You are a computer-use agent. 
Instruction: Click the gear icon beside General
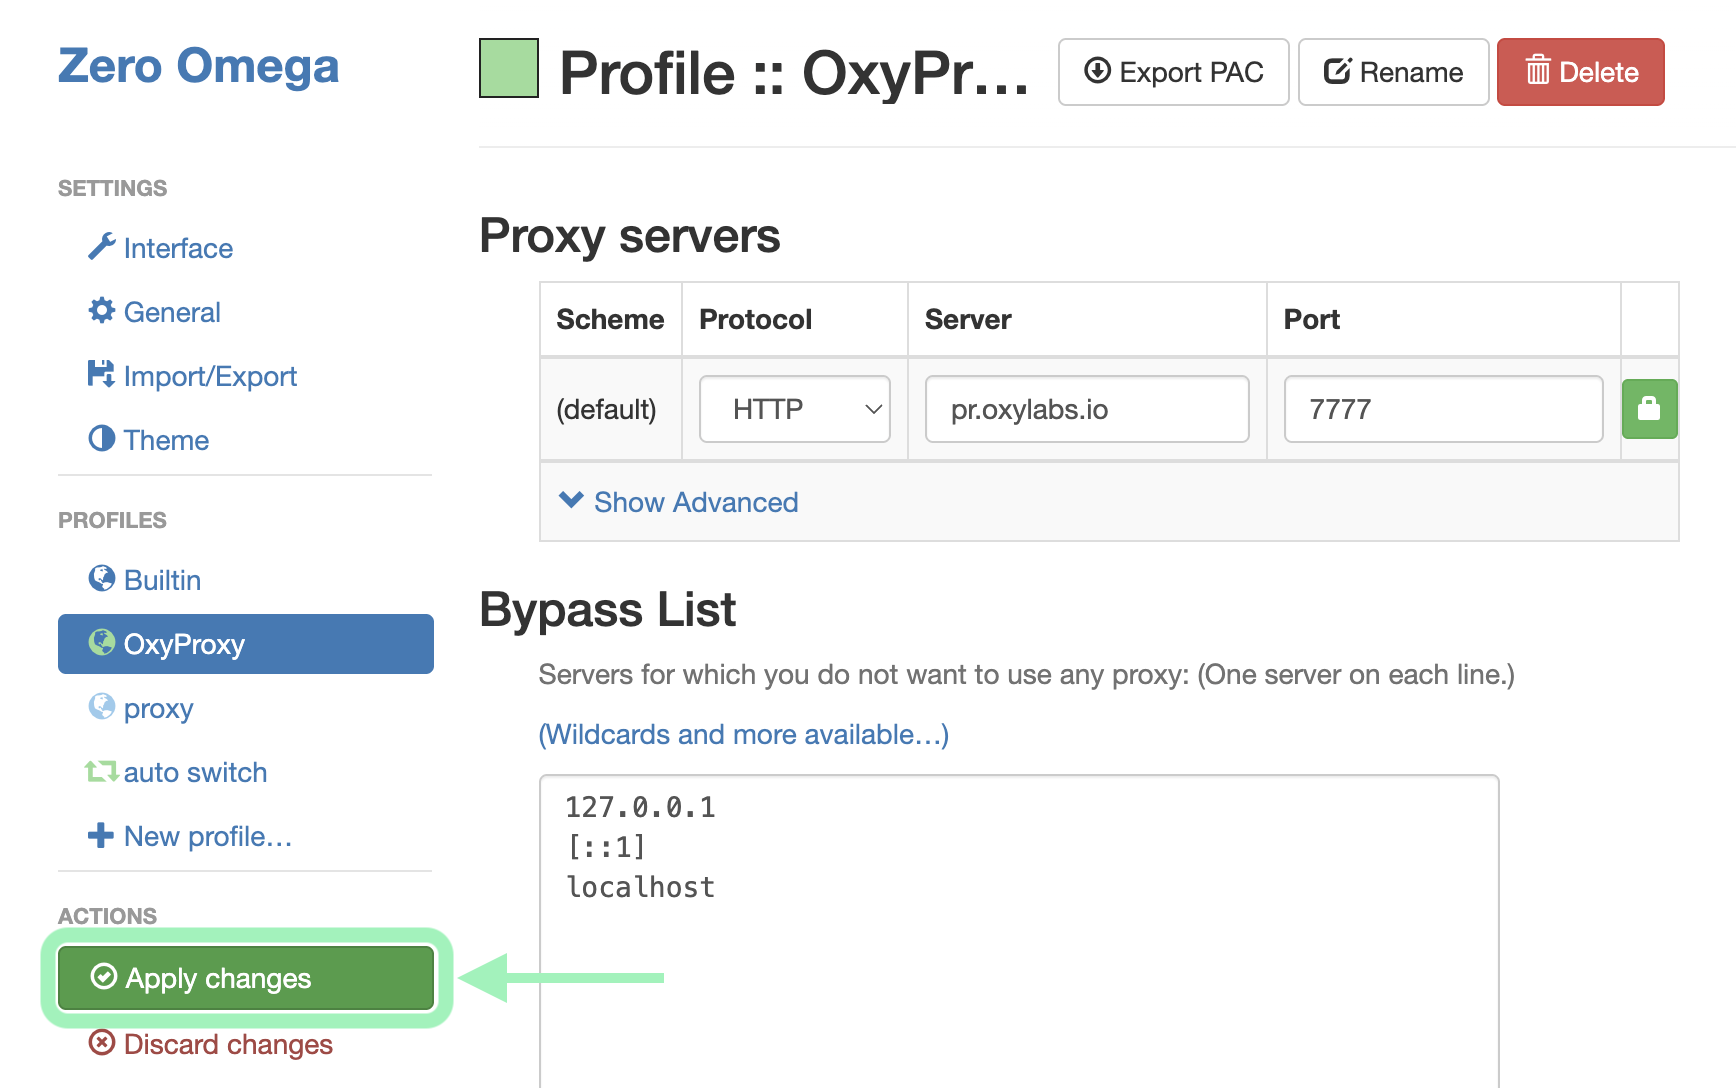(101, 311)
